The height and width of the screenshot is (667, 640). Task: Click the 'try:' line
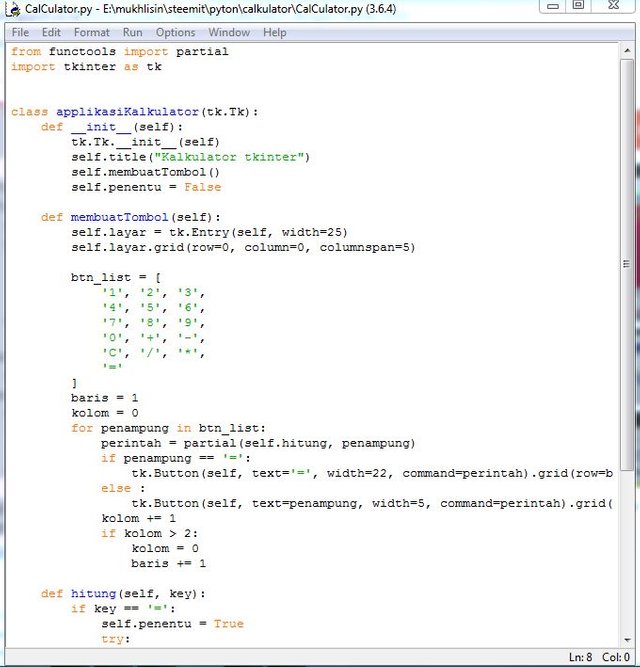click(x=116, y=639)
